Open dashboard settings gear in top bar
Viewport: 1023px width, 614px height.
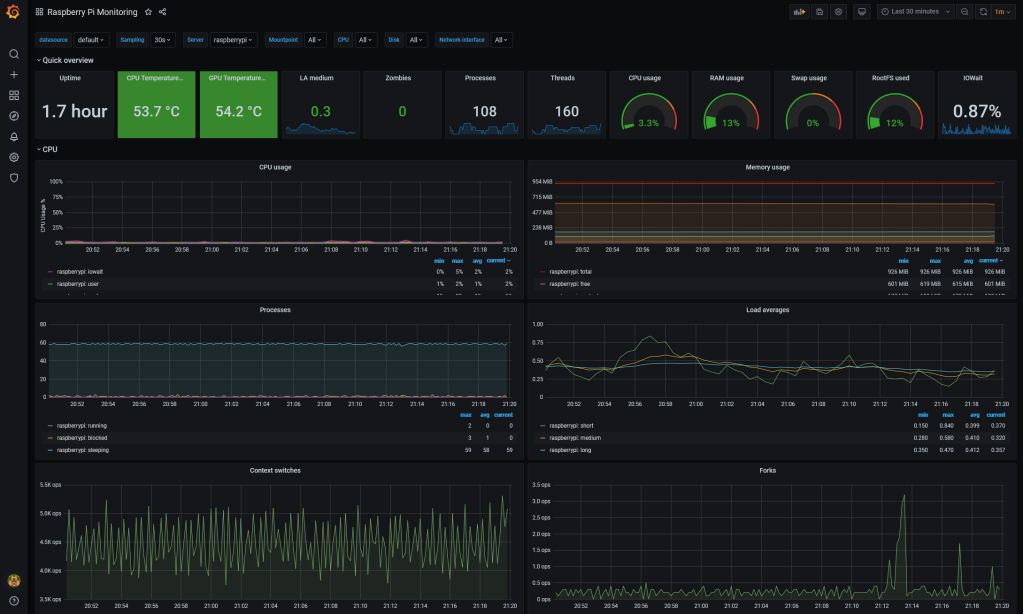(x=838, y=12)
